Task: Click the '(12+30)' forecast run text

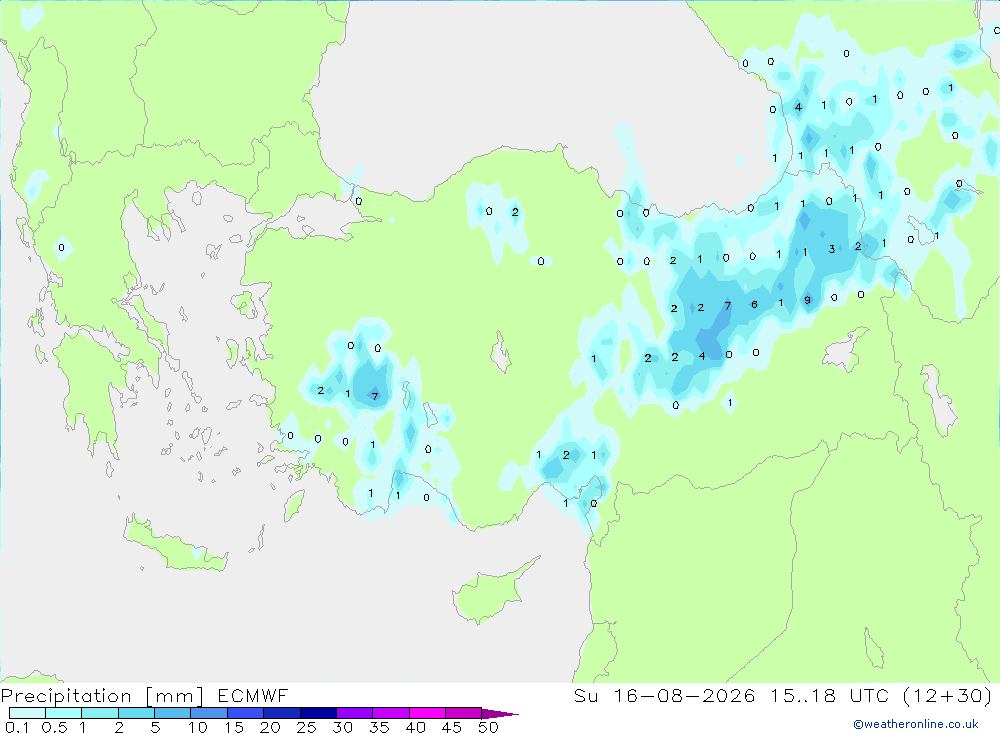Action: tap(948, 695)
